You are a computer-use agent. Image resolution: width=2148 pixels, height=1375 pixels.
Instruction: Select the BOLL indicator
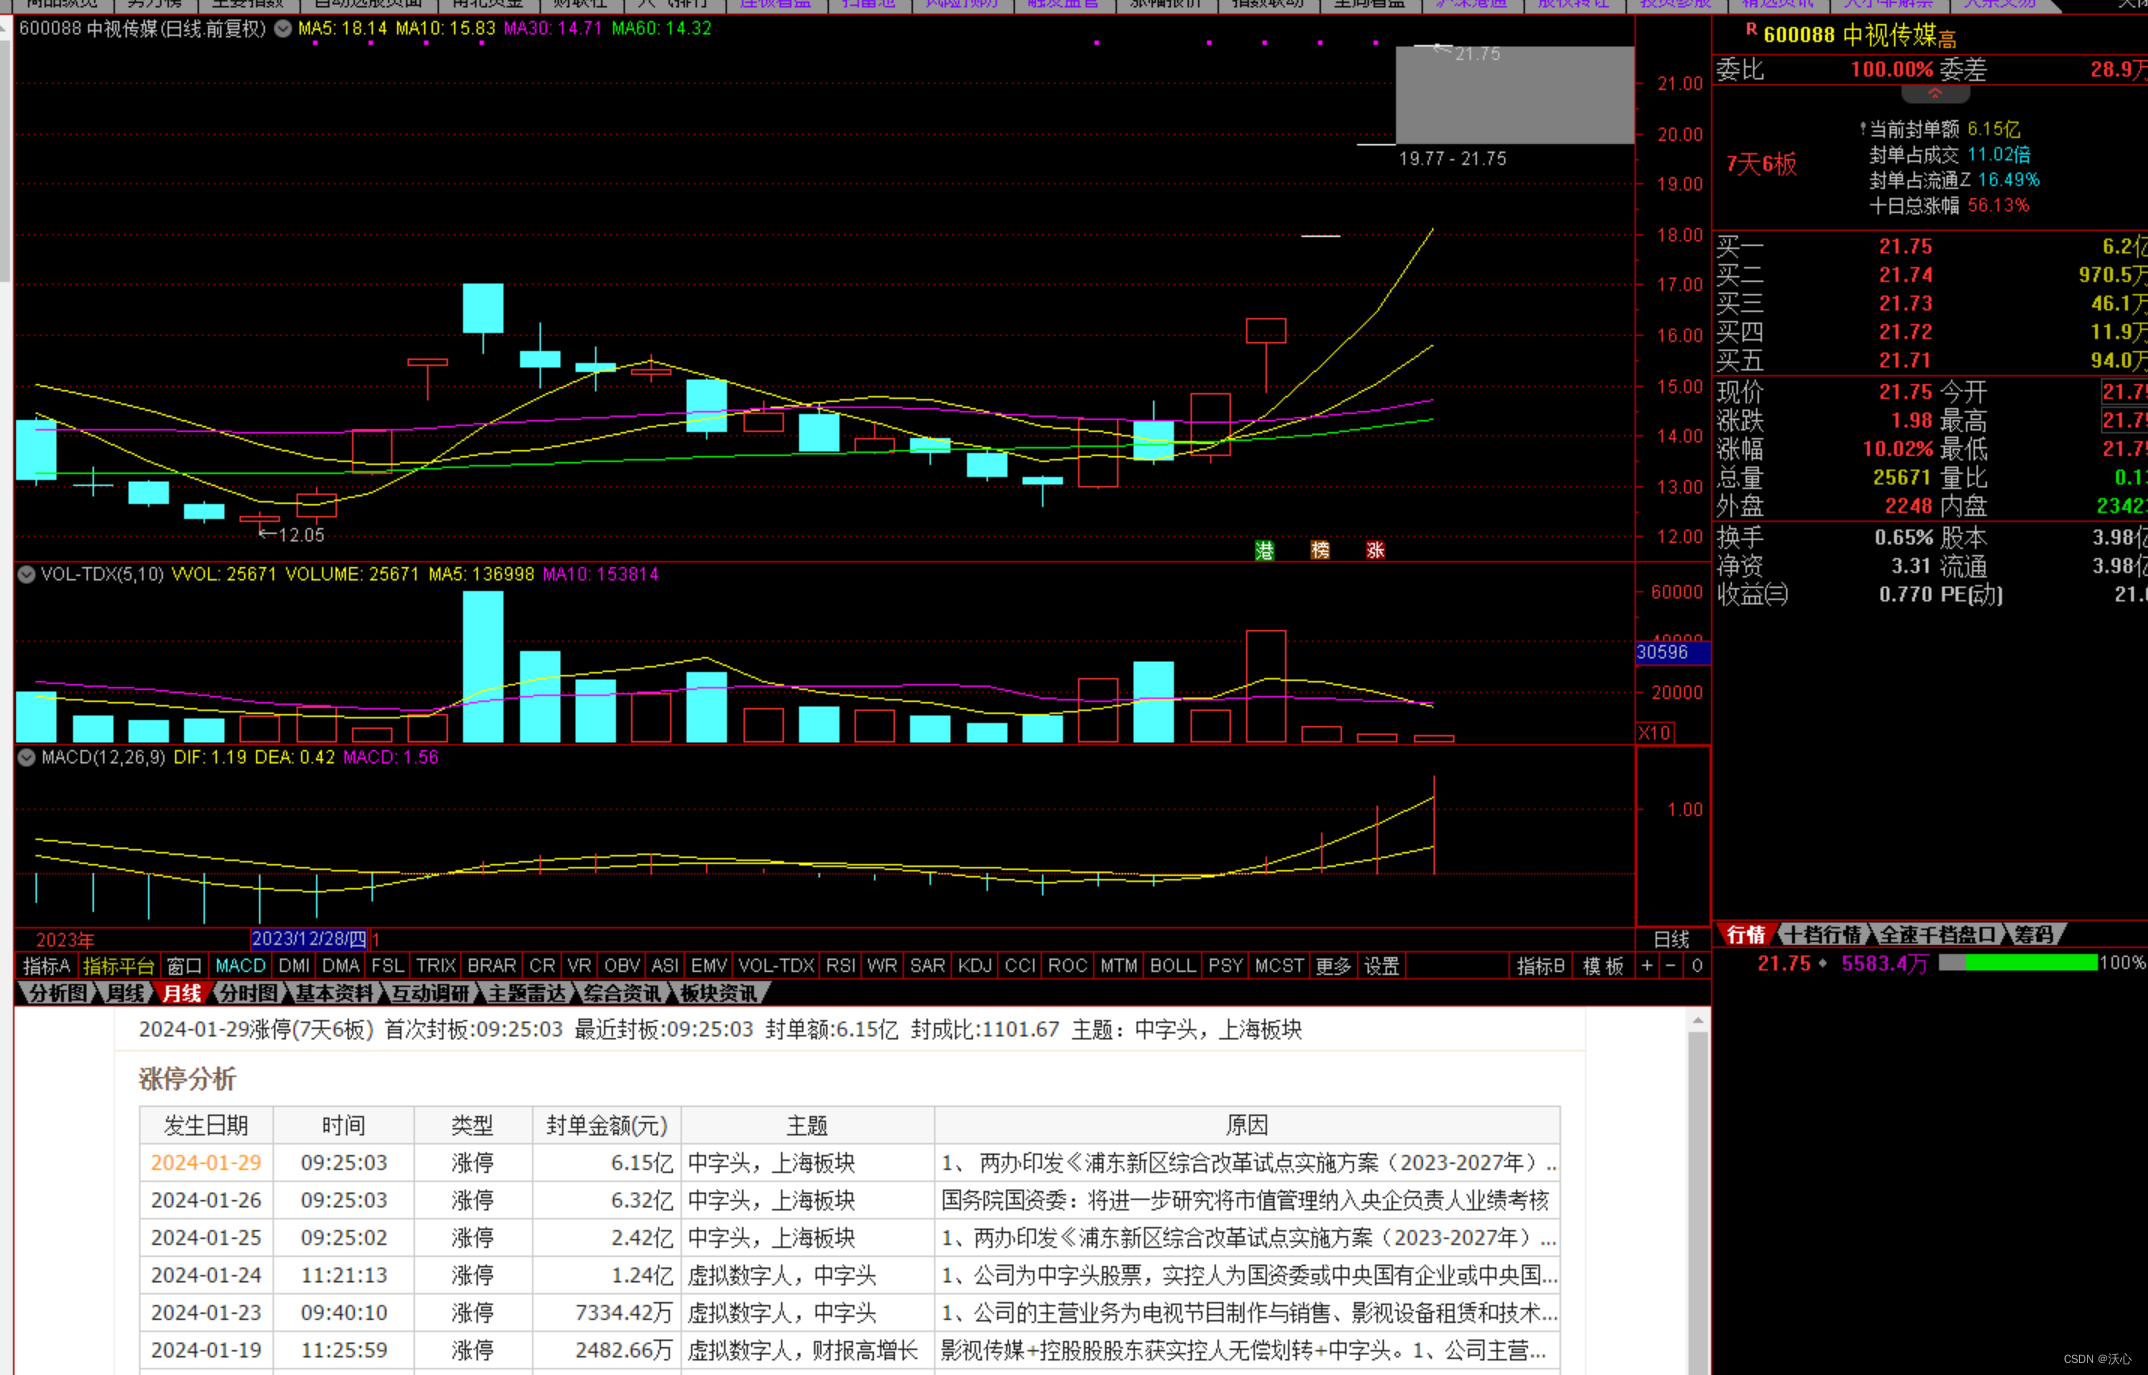tap(1173, 966)
